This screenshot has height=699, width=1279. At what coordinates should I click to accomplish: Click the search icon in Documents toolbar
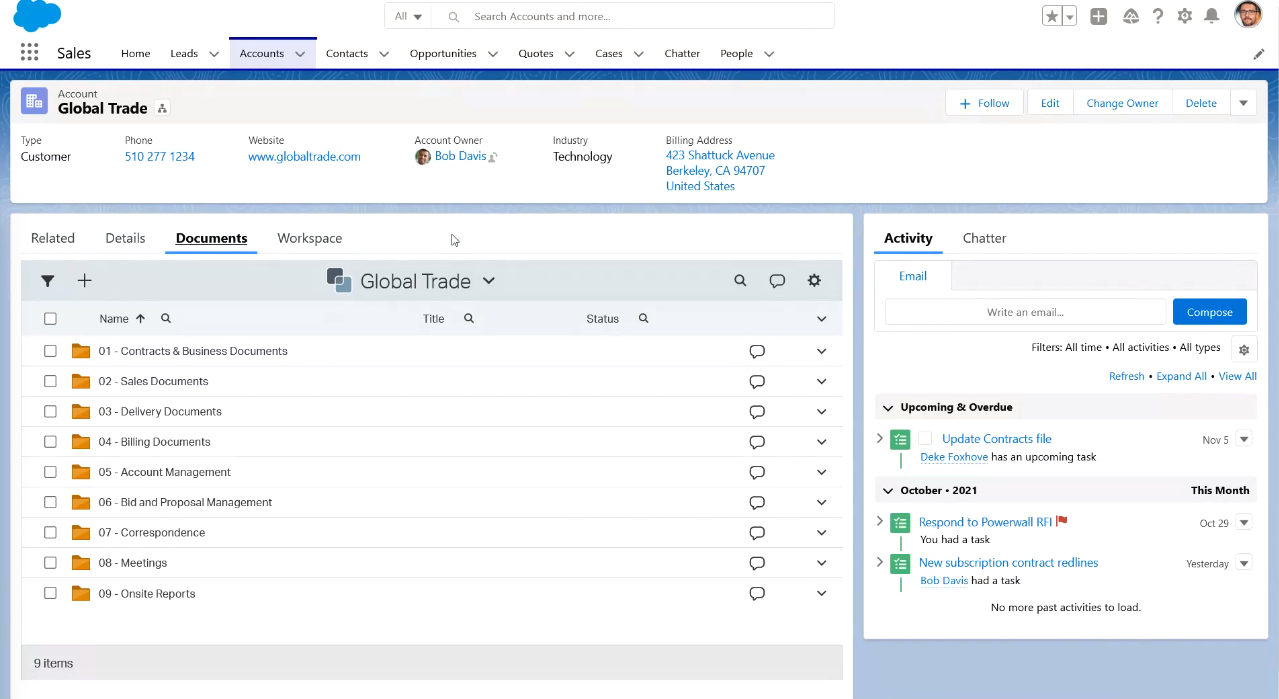coord(740,281)
